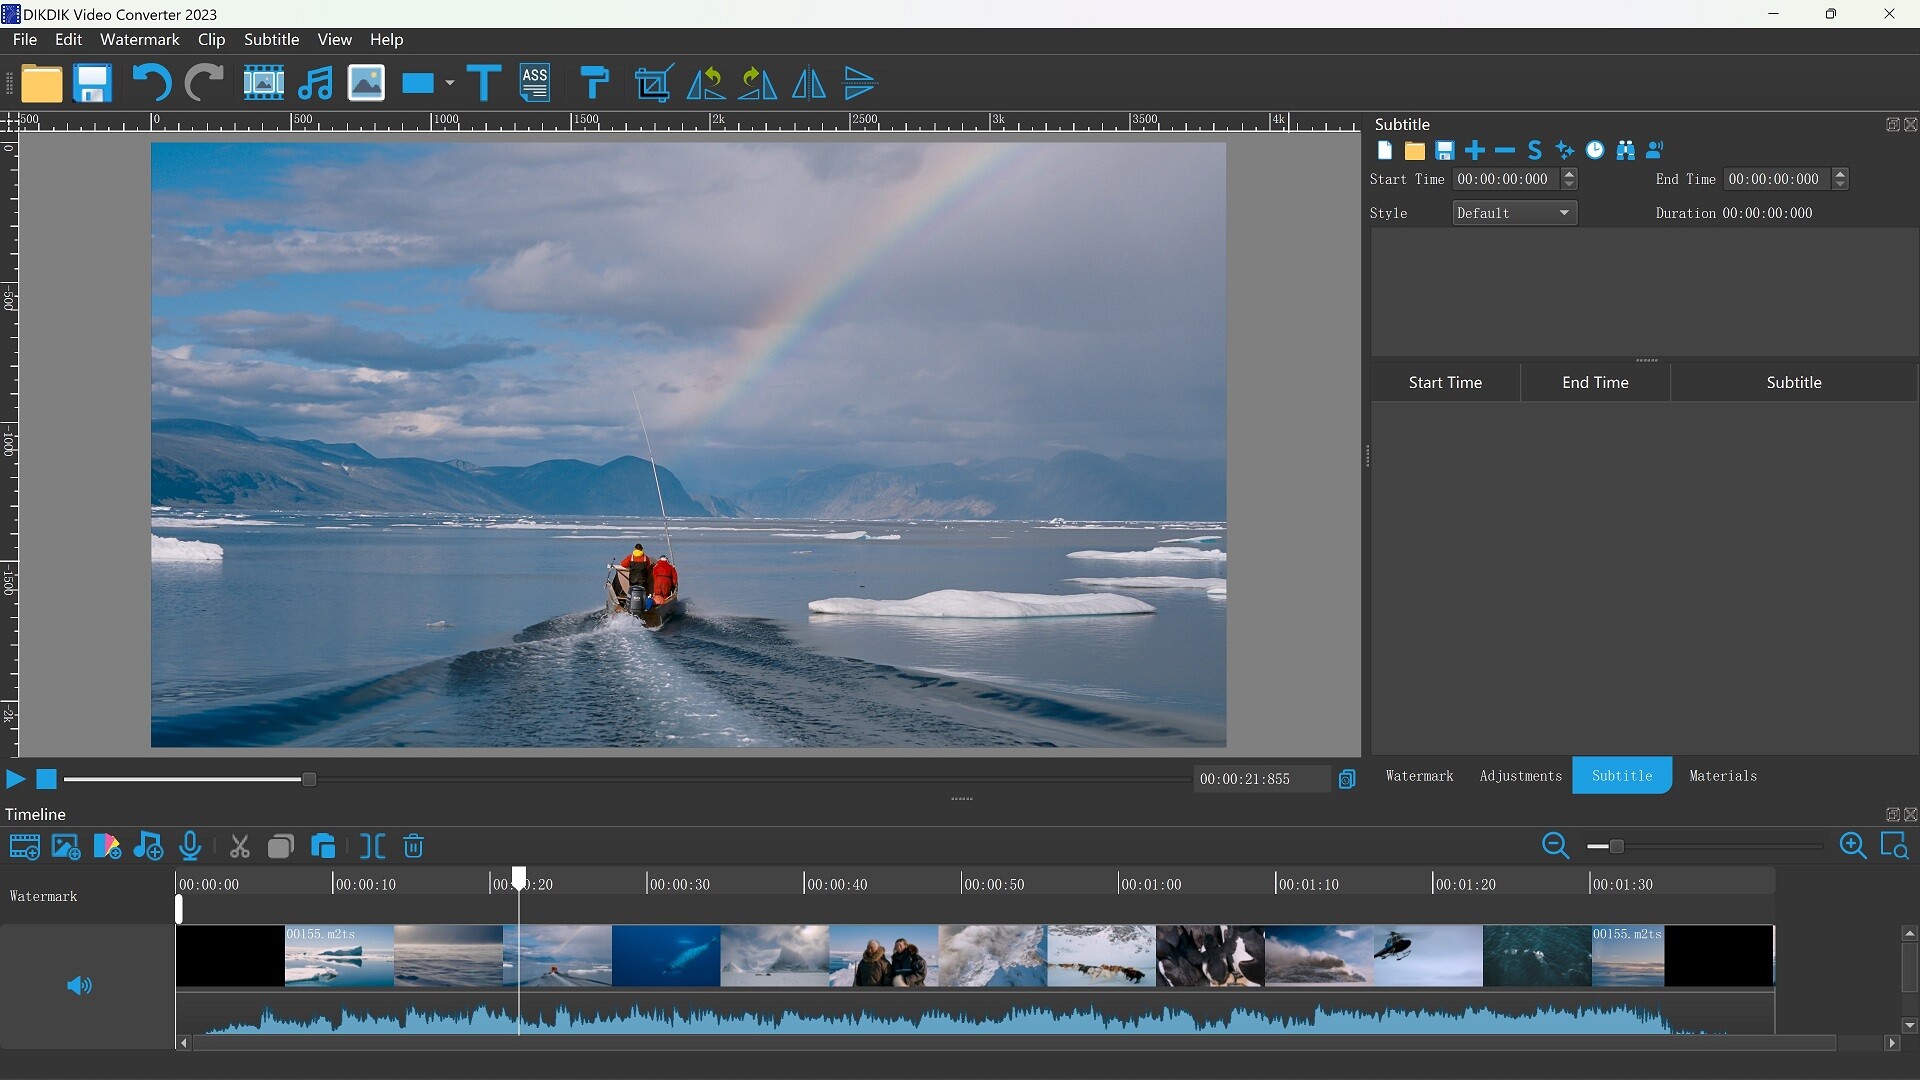Select the rotate left tool
This screenshot has width=1920, height=1080.
705,83
